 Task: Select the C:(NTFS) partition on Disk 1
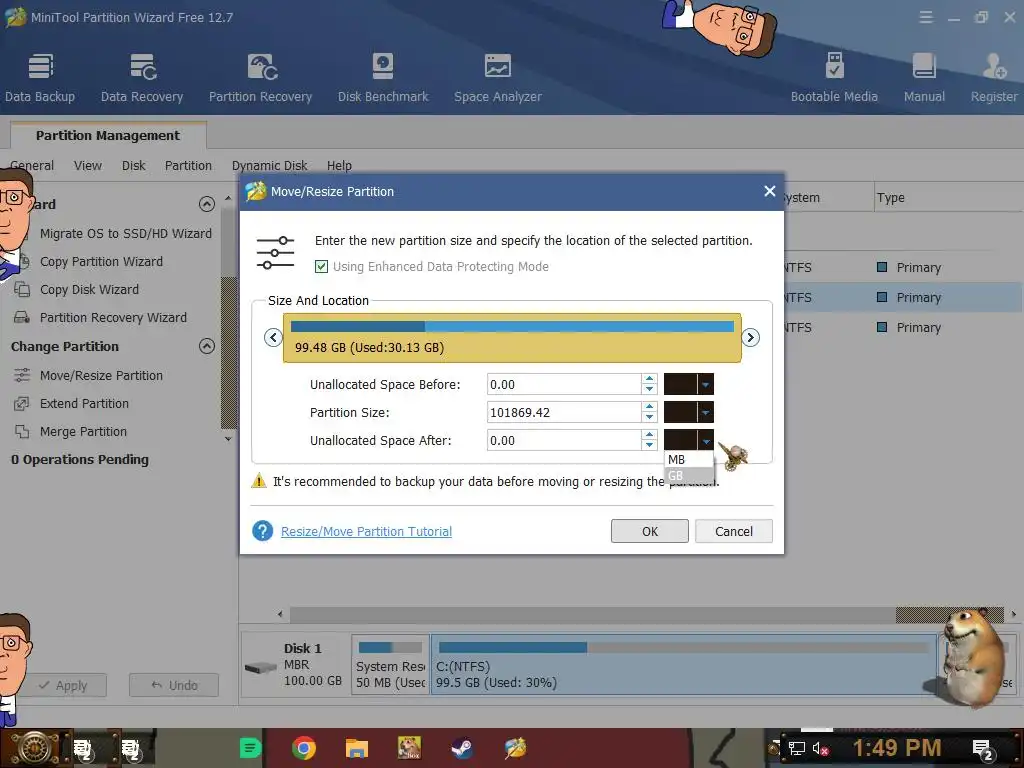coord(684,665)
